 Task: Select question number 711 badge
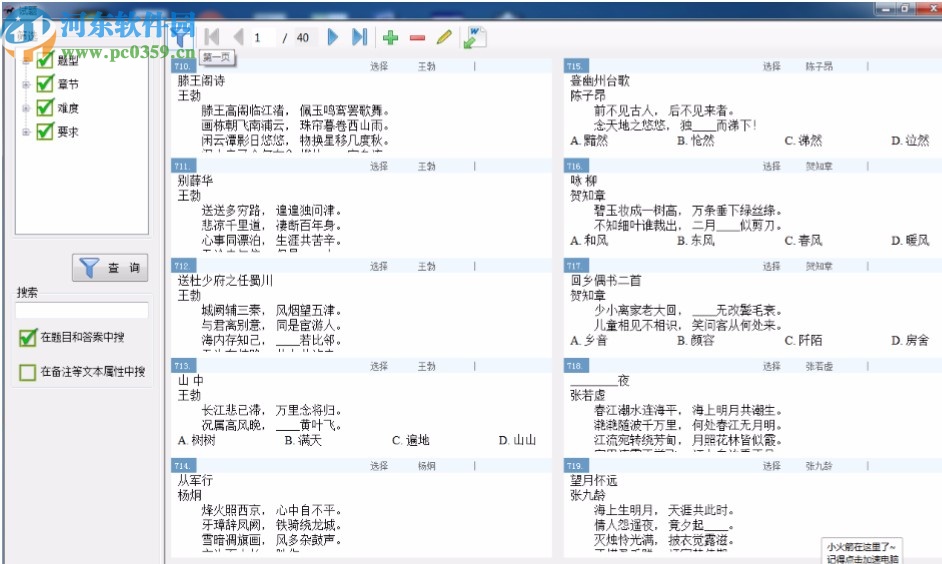click(x=183, y=166)
